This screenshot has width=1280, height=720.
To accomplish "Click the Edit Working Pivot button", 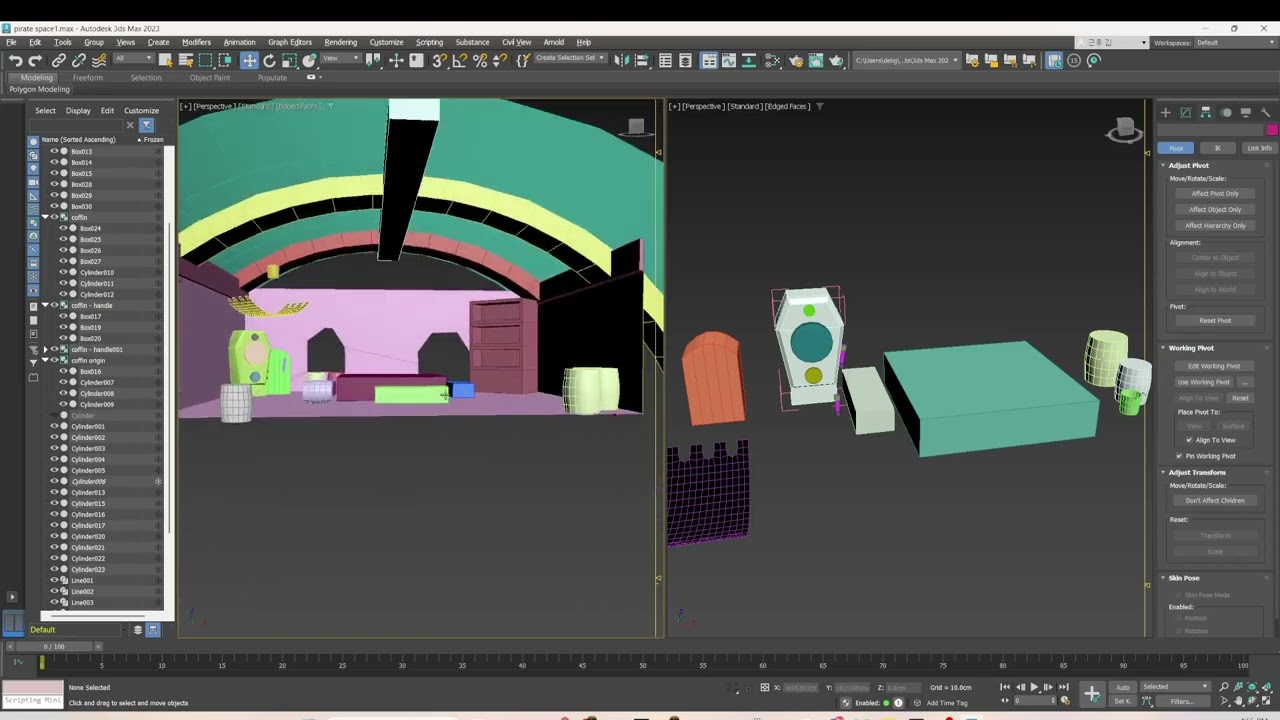I will coord(1214,366).
